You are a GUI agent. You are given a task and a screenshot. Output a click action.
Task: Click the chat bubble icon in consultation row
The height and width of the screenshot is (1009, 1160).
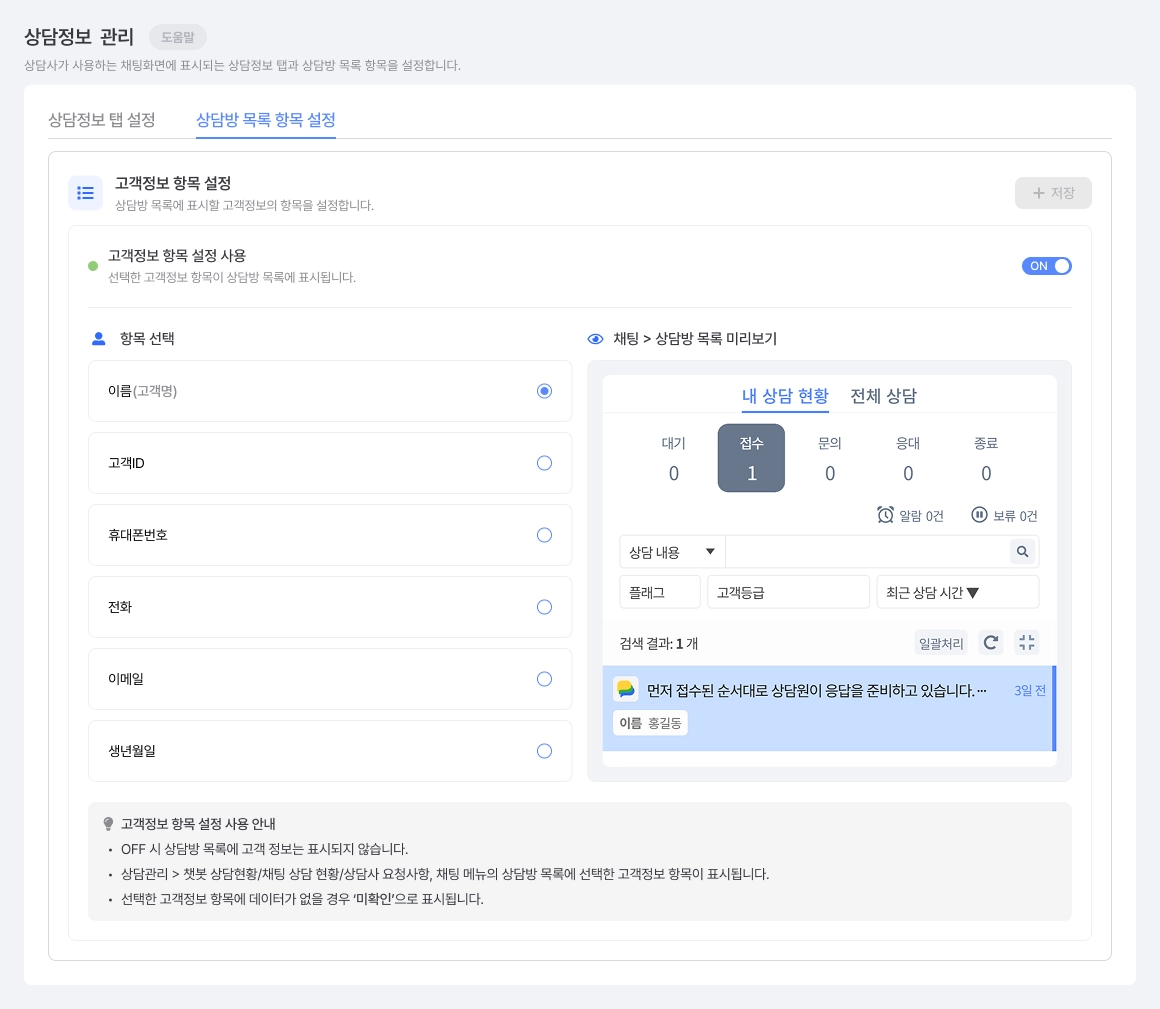click(x=626, y=689)
